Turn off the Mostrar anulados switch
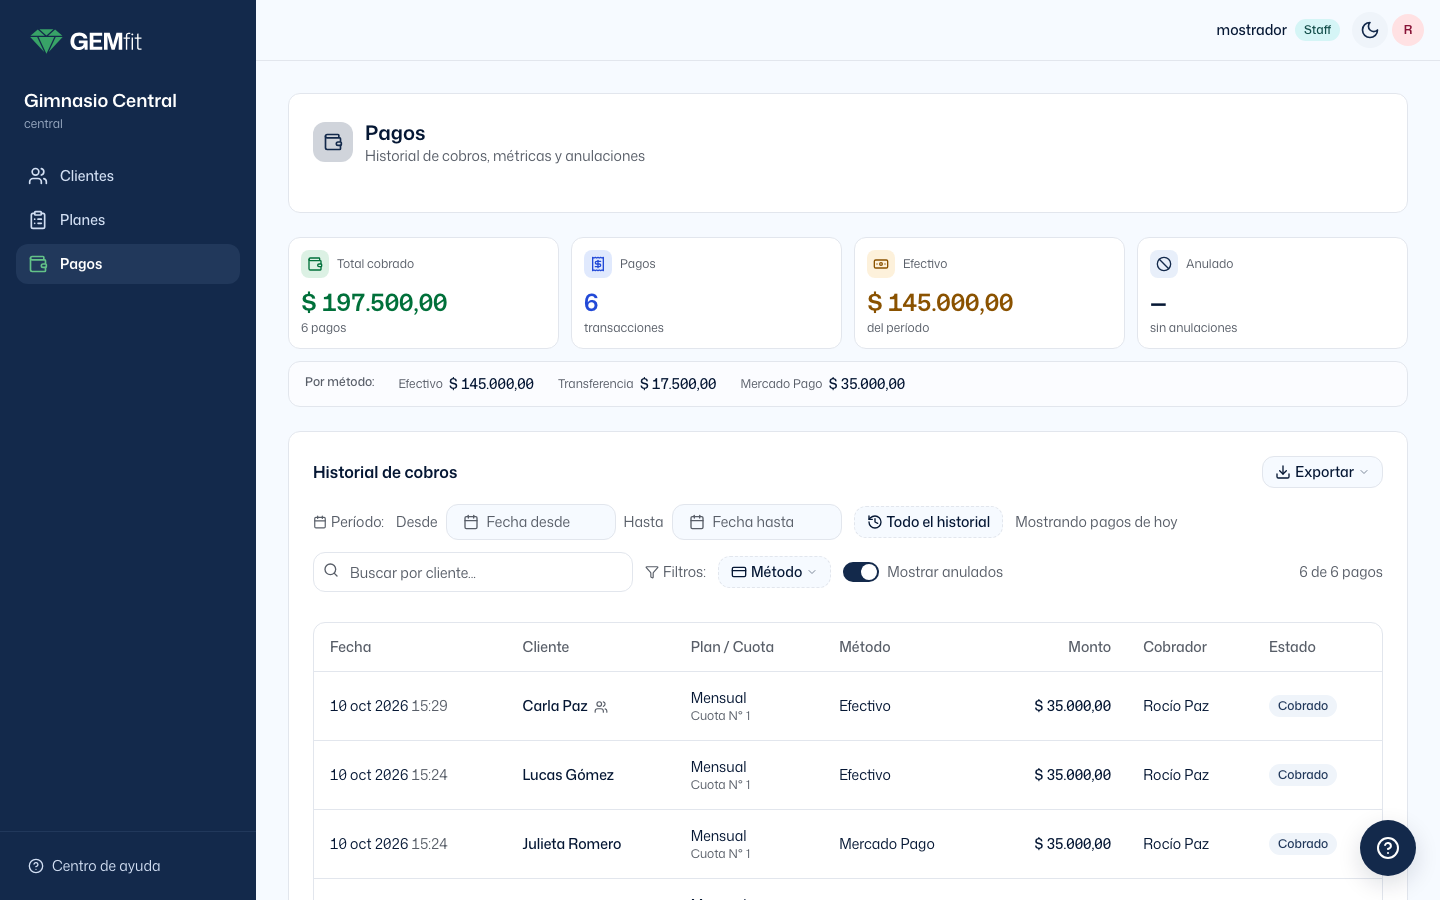Image resolution: width=1440 pixels, height=900 pixels. [x=861, y=572]
